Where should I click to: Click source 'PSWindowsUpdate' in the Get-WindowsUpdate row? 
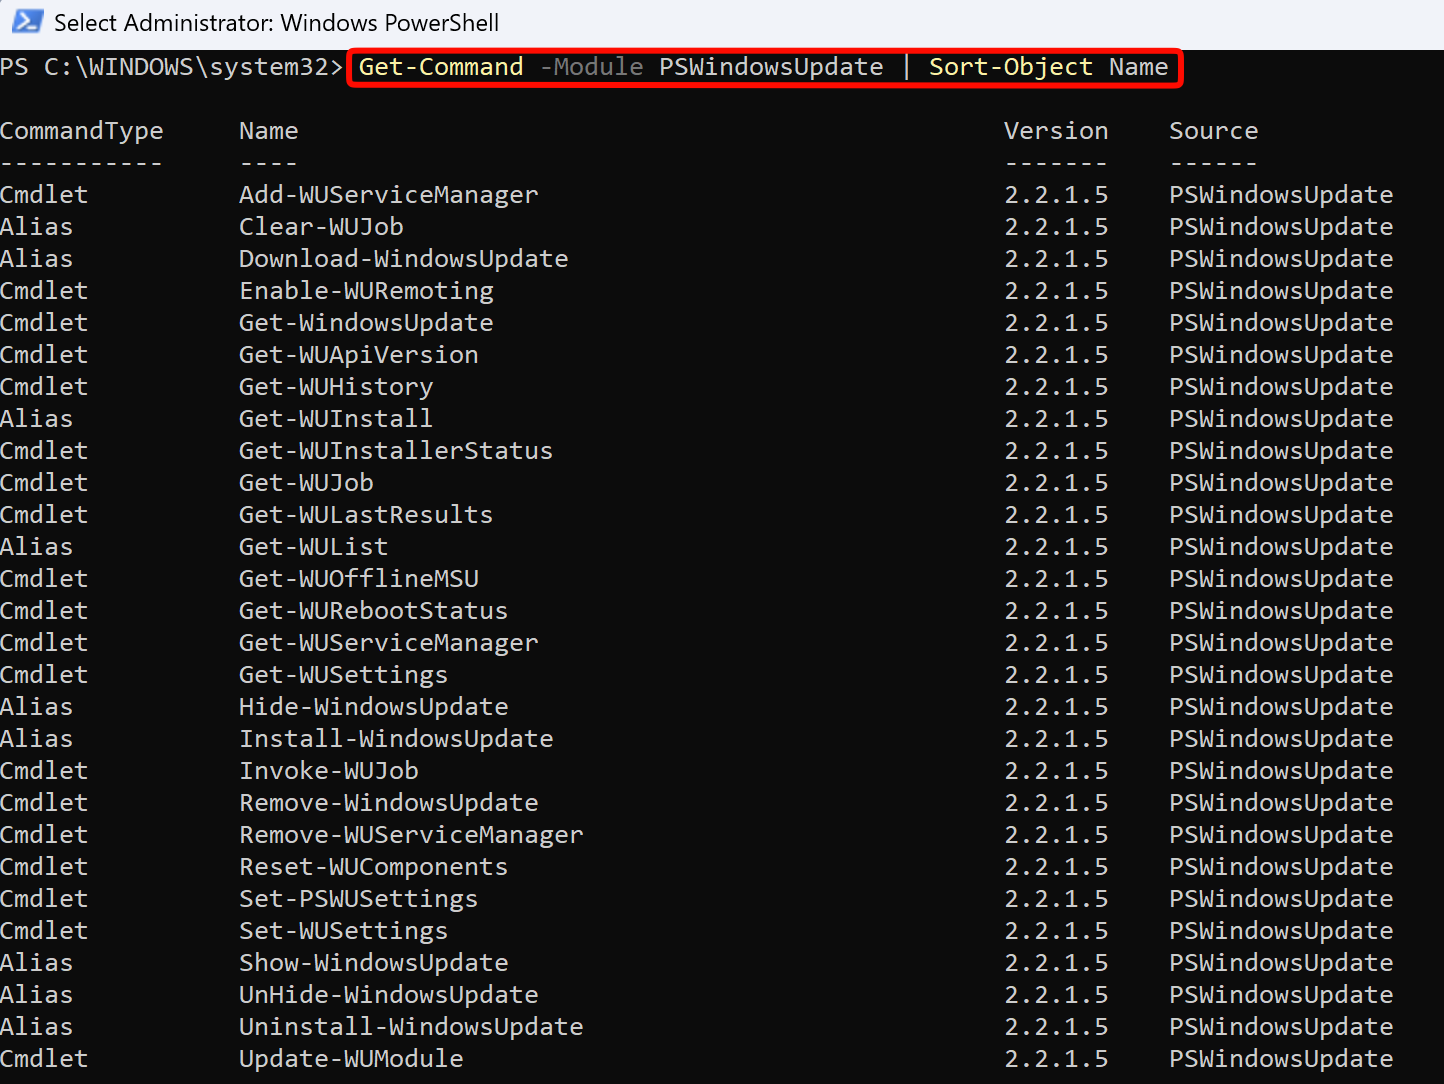click(x=1281, y=323)
